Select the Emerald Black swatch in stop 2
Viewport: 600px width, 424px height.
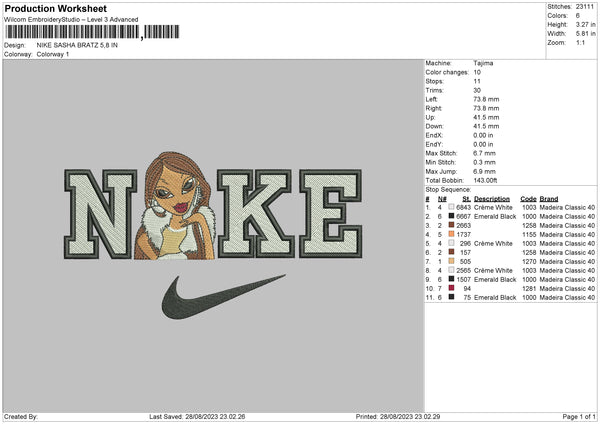coord(452,216)
